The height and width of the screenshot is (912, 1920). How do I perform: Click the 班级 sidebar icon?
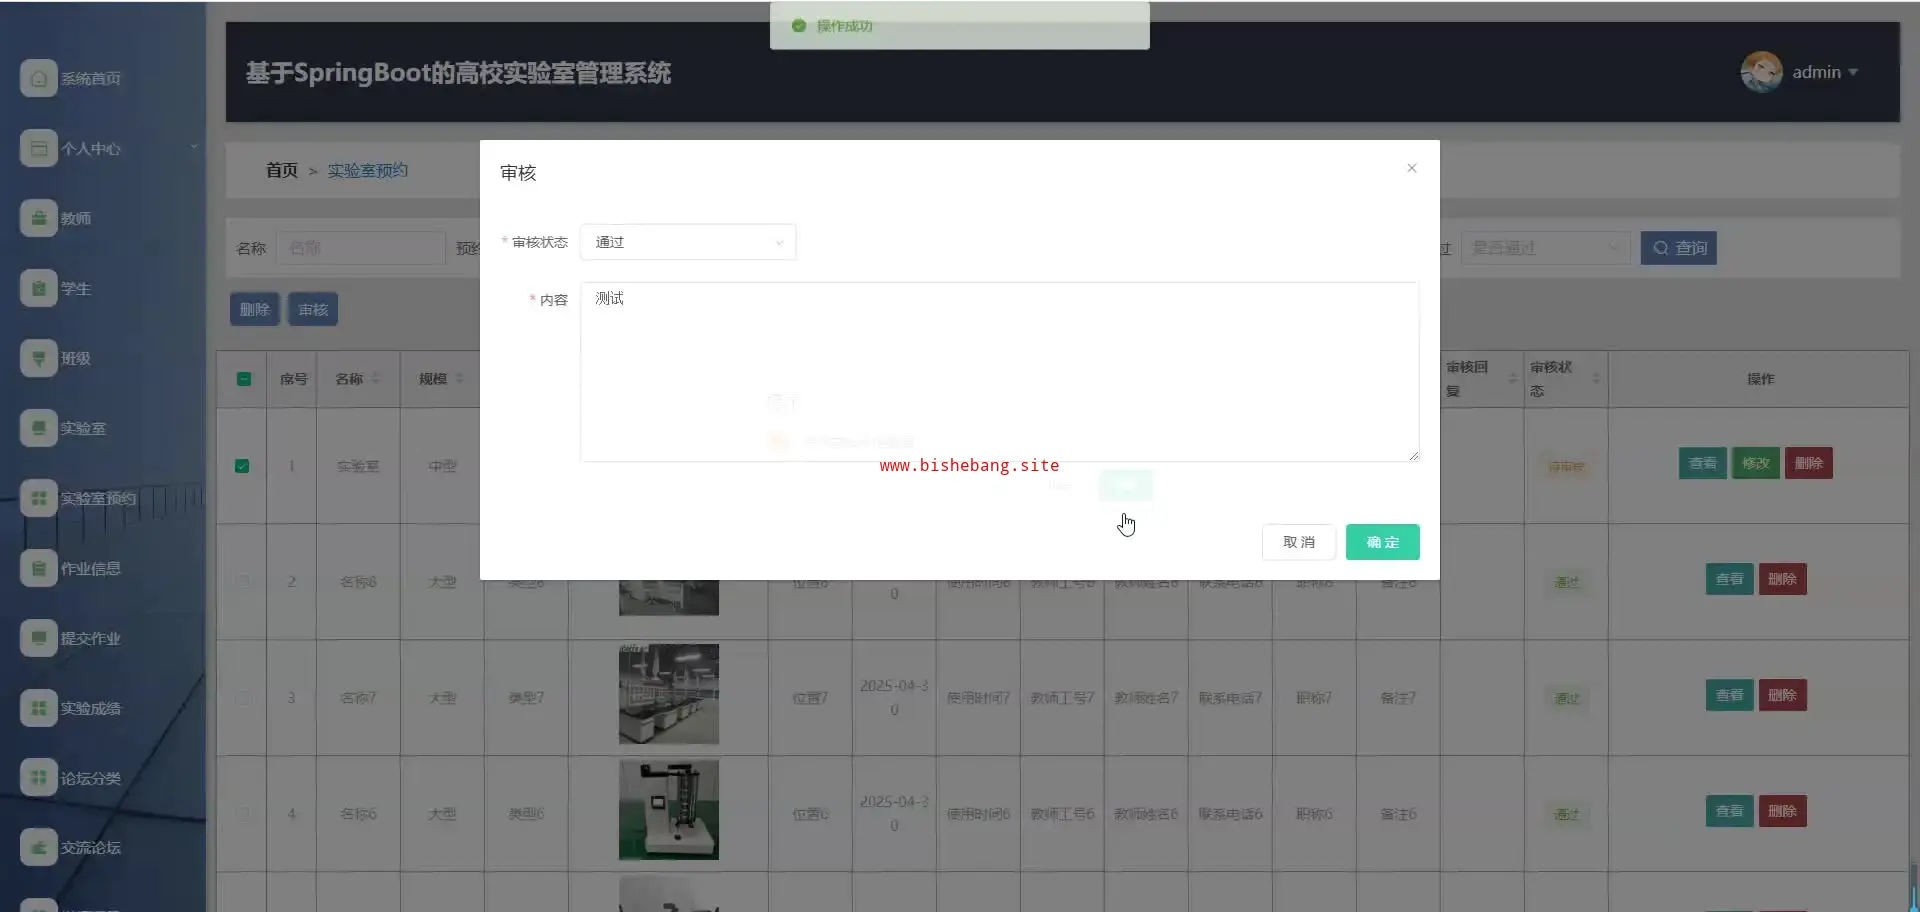pos(38,358)
